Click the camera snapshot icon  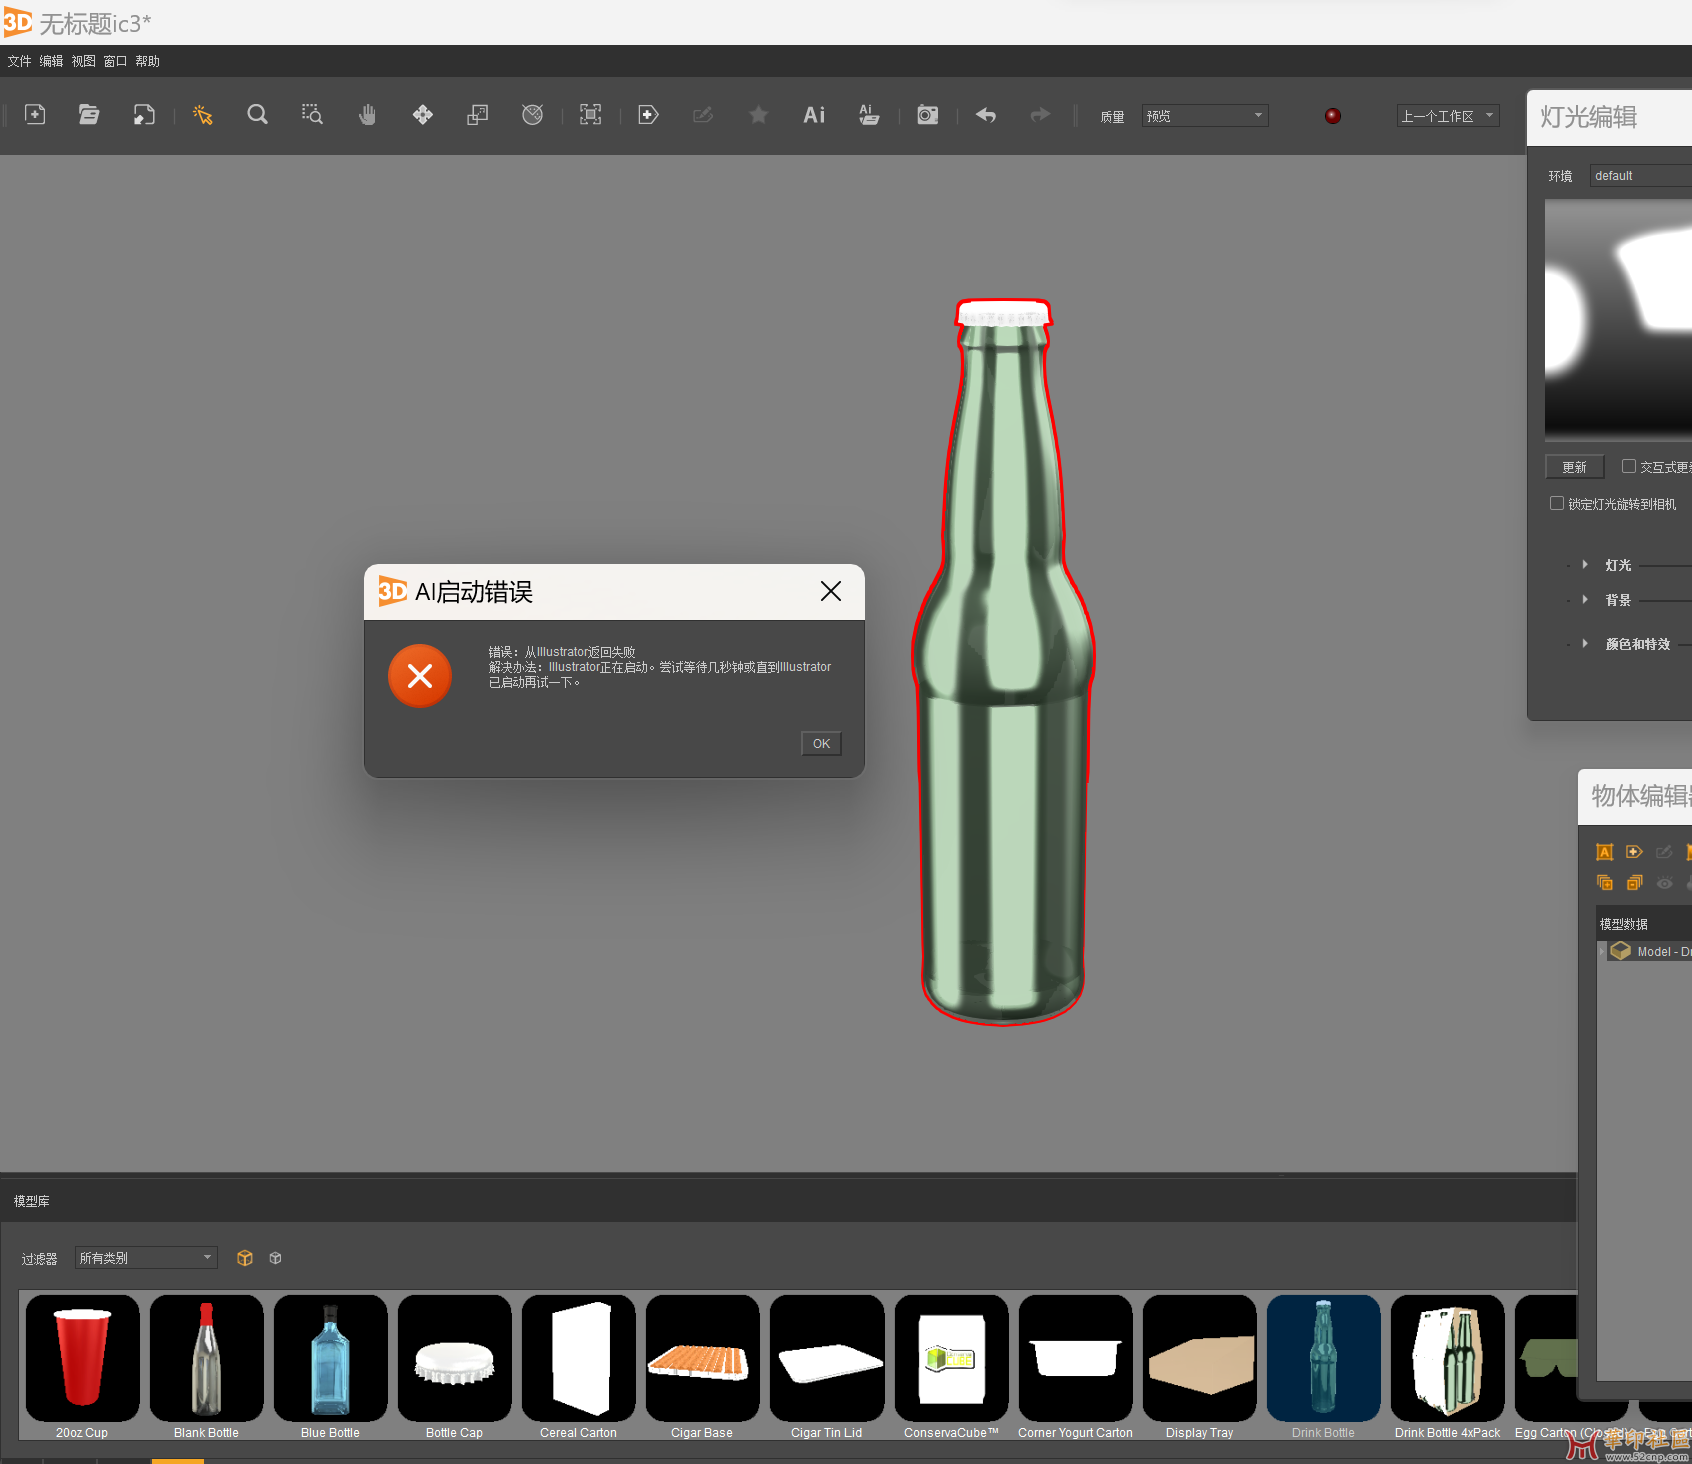coord(927,115)
